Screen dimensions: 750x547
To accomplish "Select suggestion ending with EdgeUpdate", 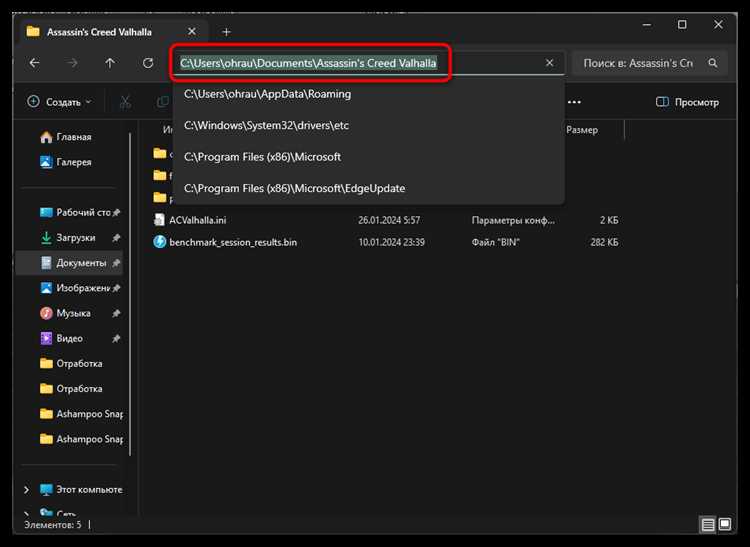I will pos(369,188).
